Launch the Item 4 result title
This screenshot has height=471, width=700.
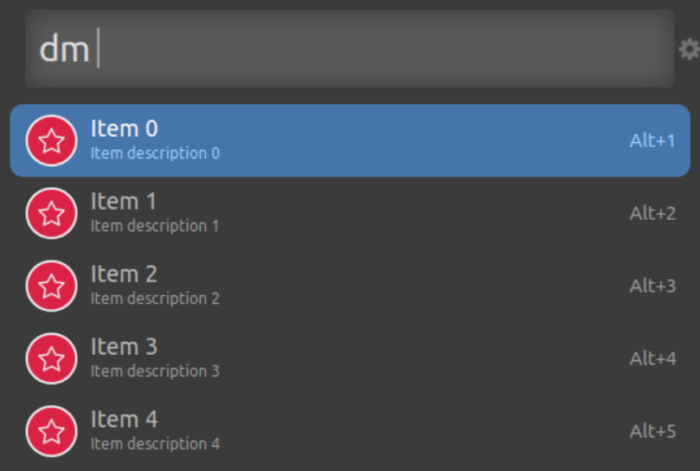[124, 420]
